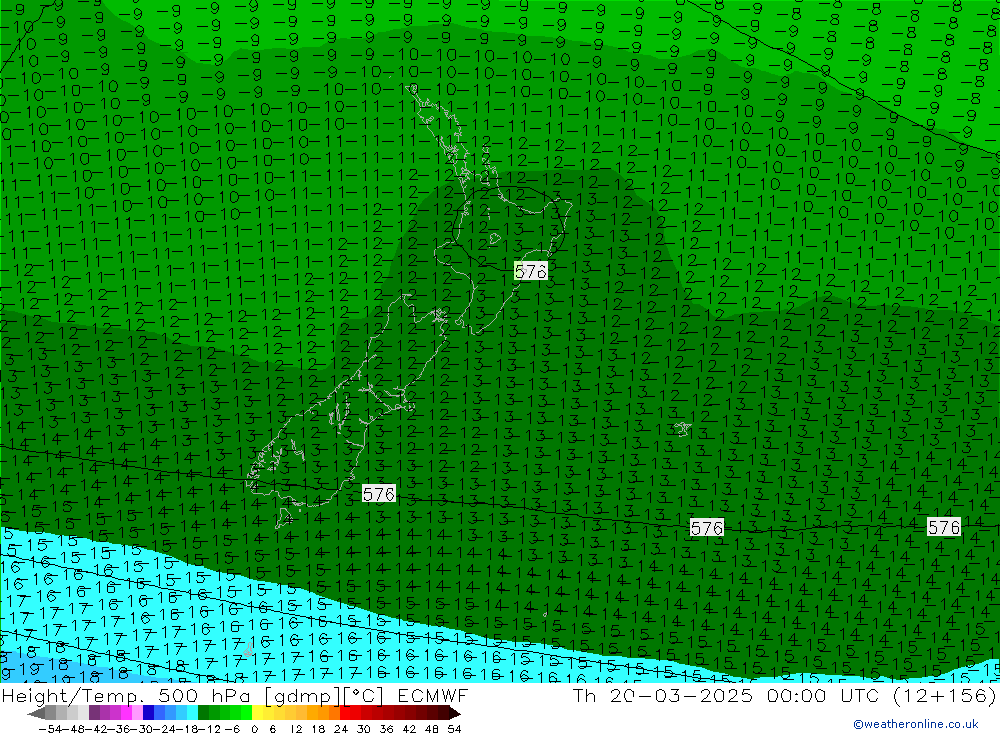The height and width of the screenshot is (733, 1000).
Task: Click the left gray arrow of color scale
Action: (x=36, y=713)
